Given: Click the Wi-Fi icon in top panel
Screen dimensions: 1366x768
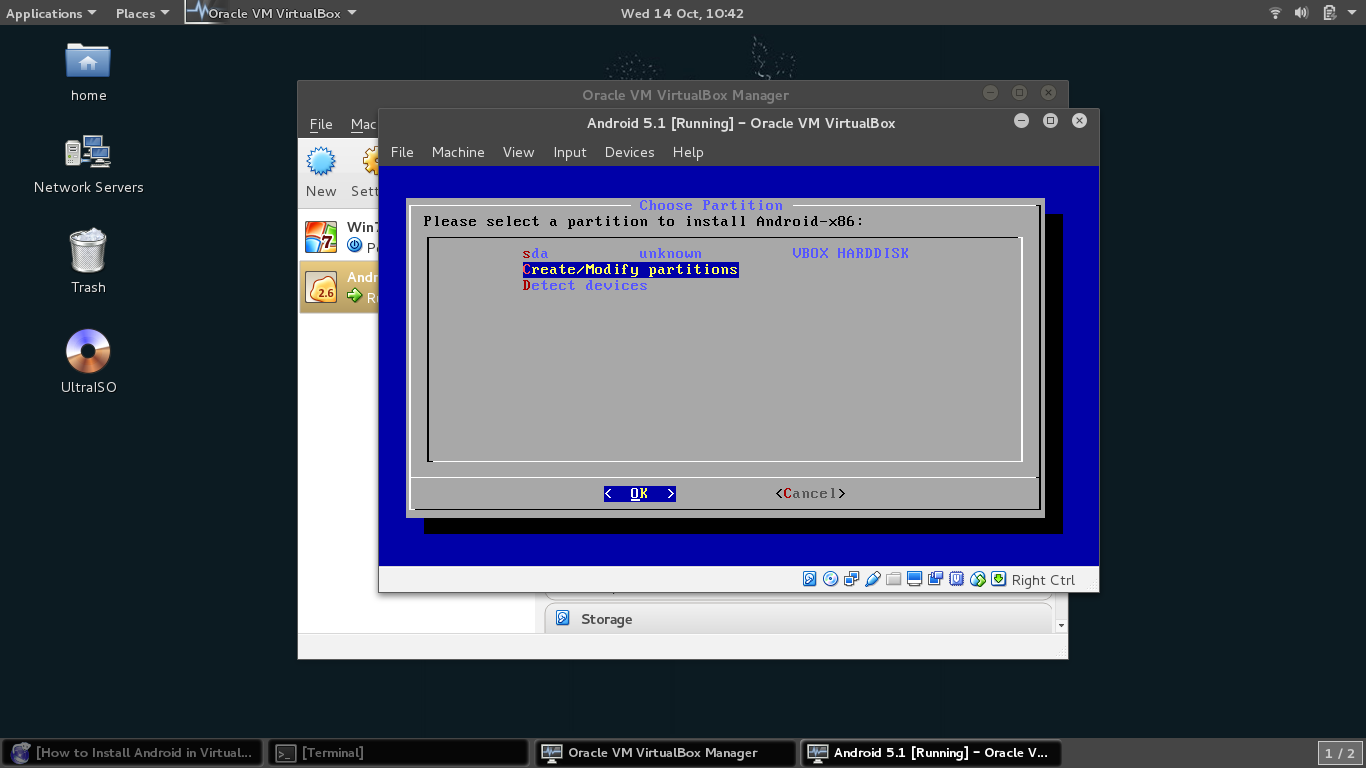Looking at the screenshot, I should (x=1275, y=13).
